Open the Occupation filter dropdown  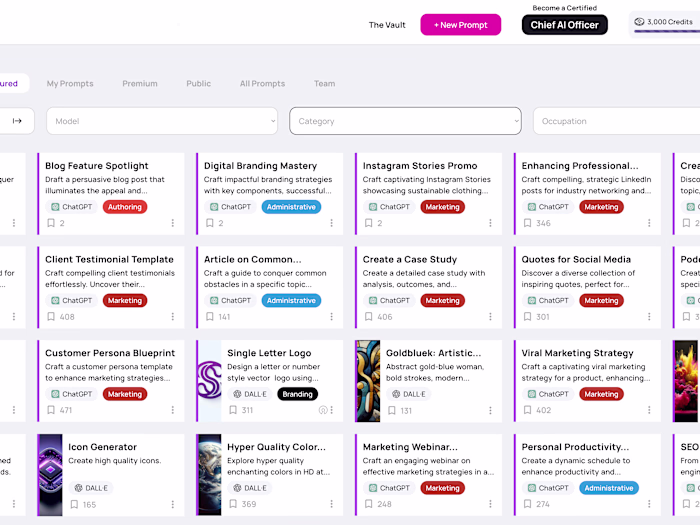pos(615,121)
